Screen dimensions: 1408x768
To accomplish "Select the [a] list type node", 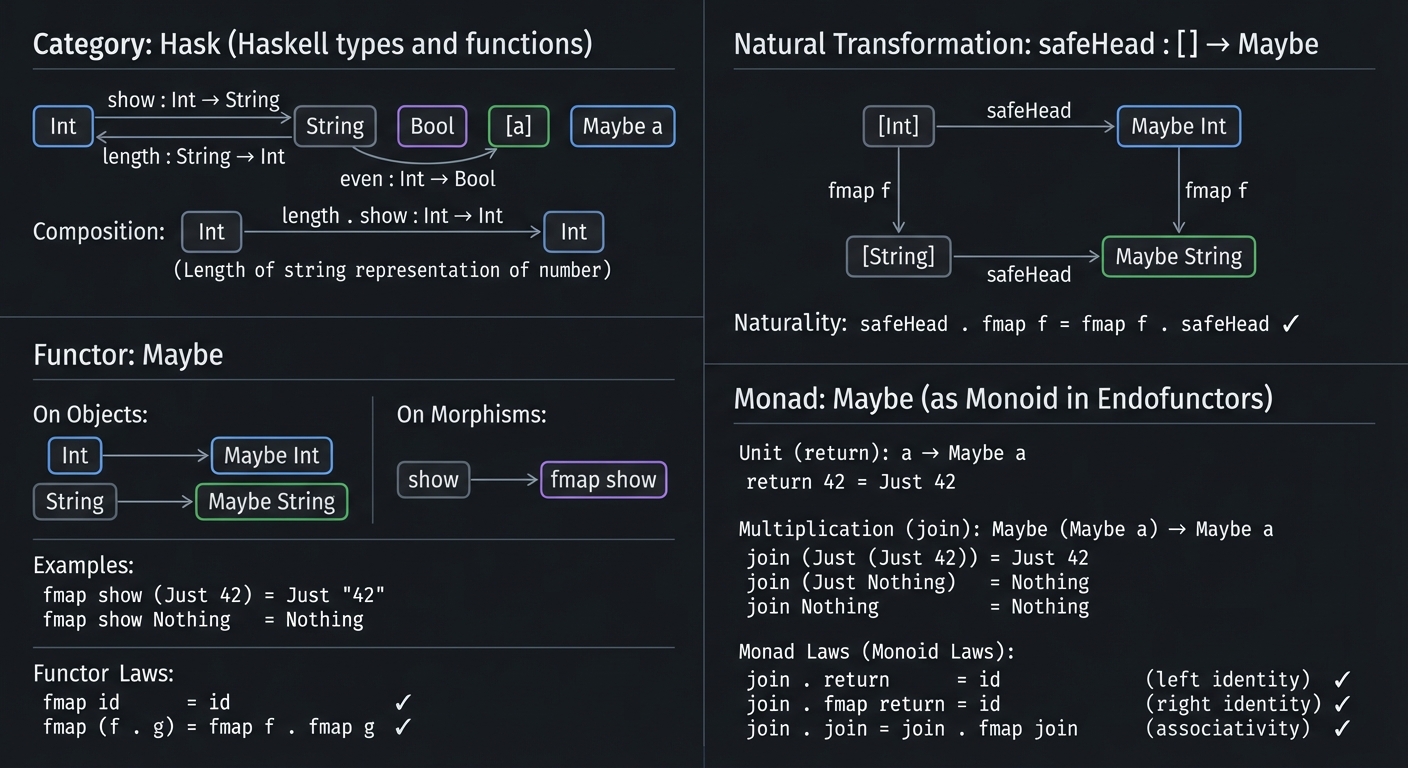I will pyautogui.click(x=518, y=126).
